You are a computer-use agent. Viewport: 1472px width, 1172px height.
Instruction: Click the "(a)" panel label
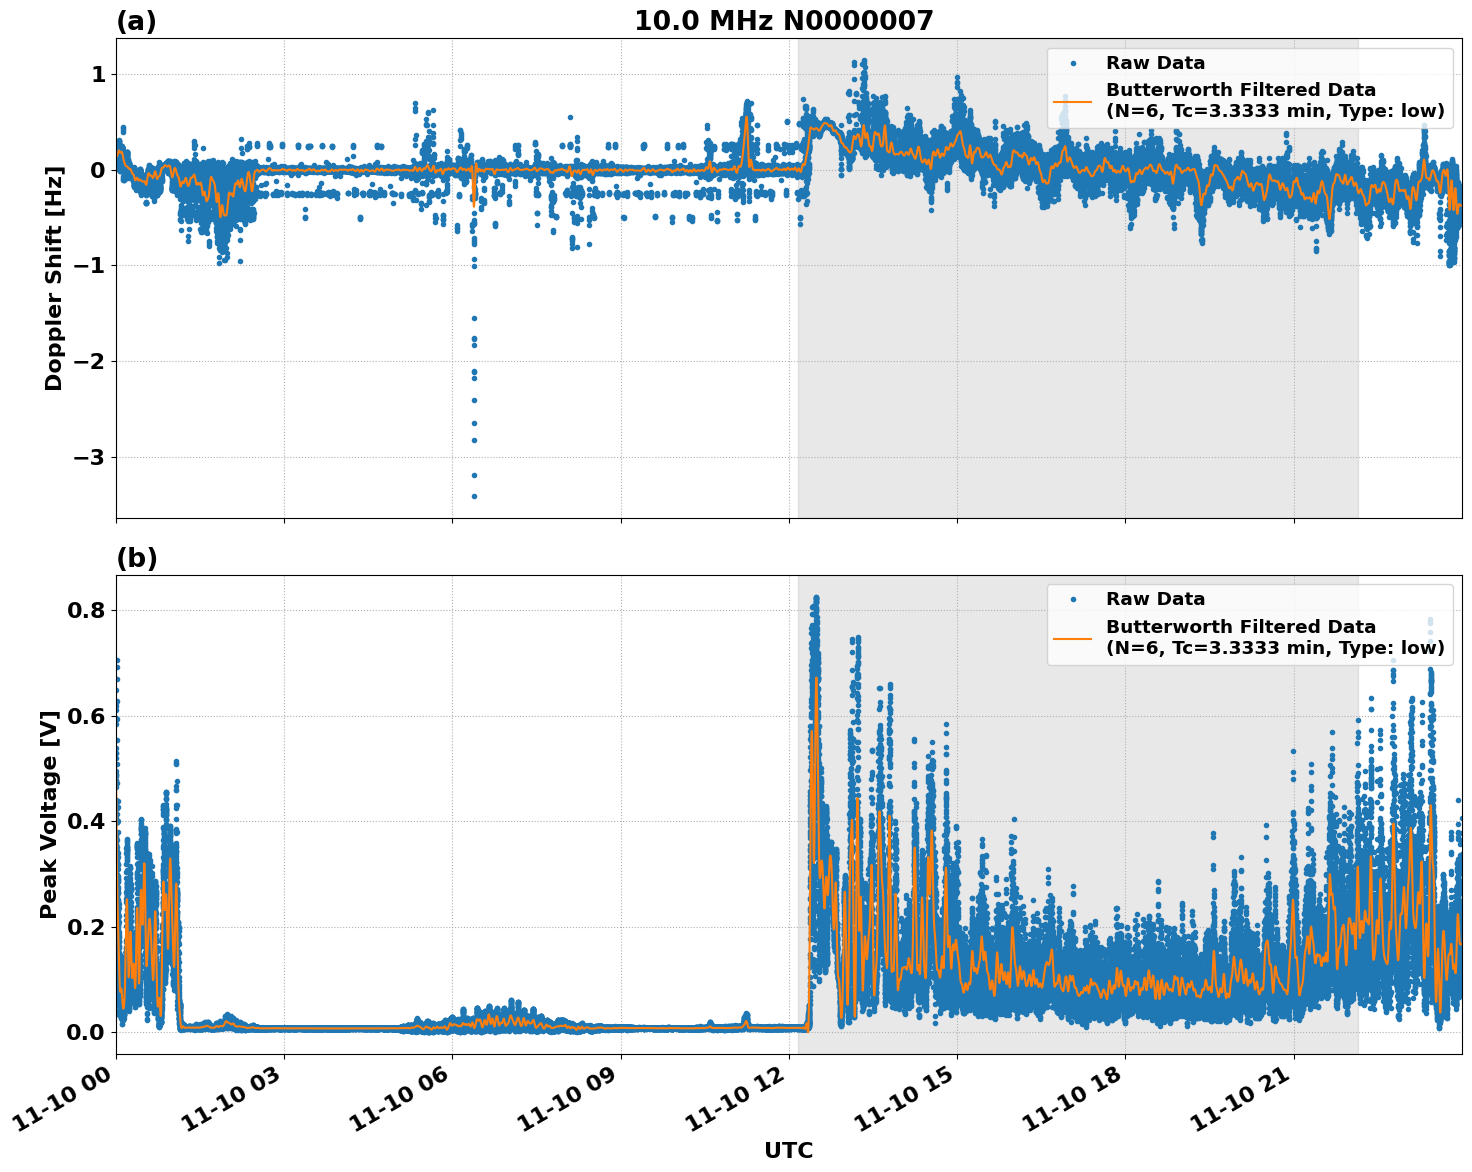point(136,21)
